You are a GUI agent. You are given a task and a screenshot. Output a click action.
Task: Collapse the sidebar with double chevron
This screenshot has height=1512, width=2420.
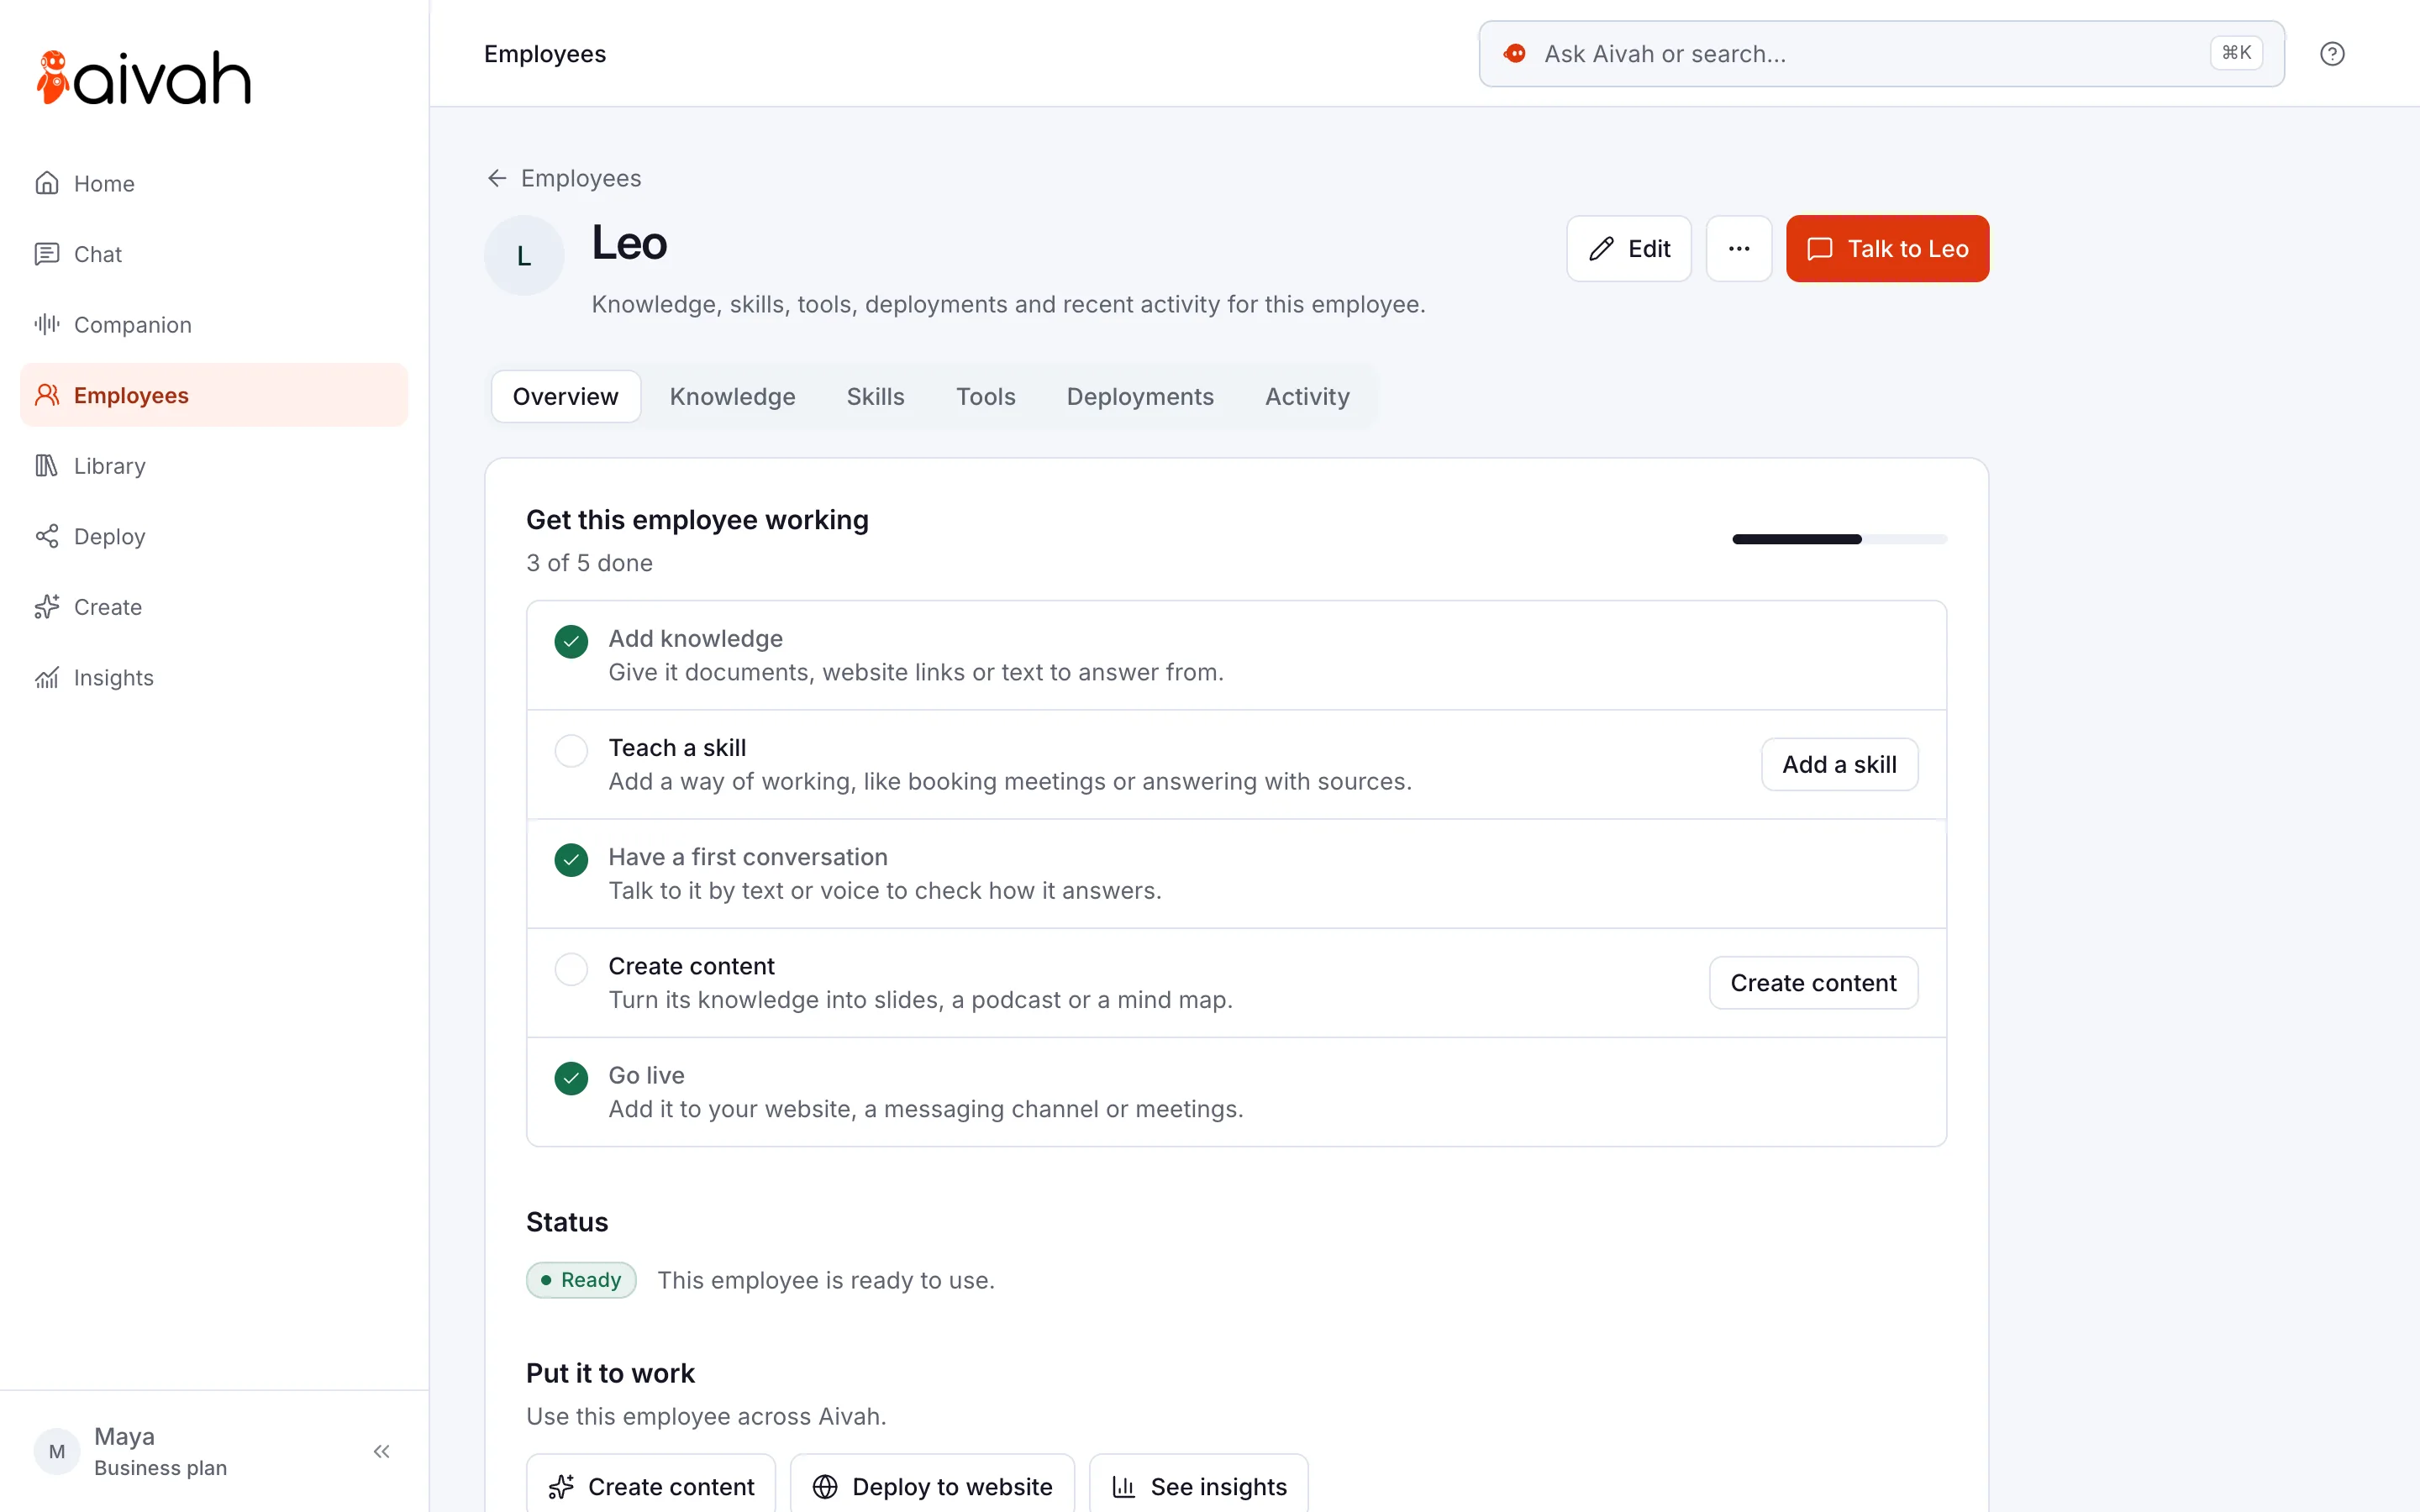pos(381,1451)
